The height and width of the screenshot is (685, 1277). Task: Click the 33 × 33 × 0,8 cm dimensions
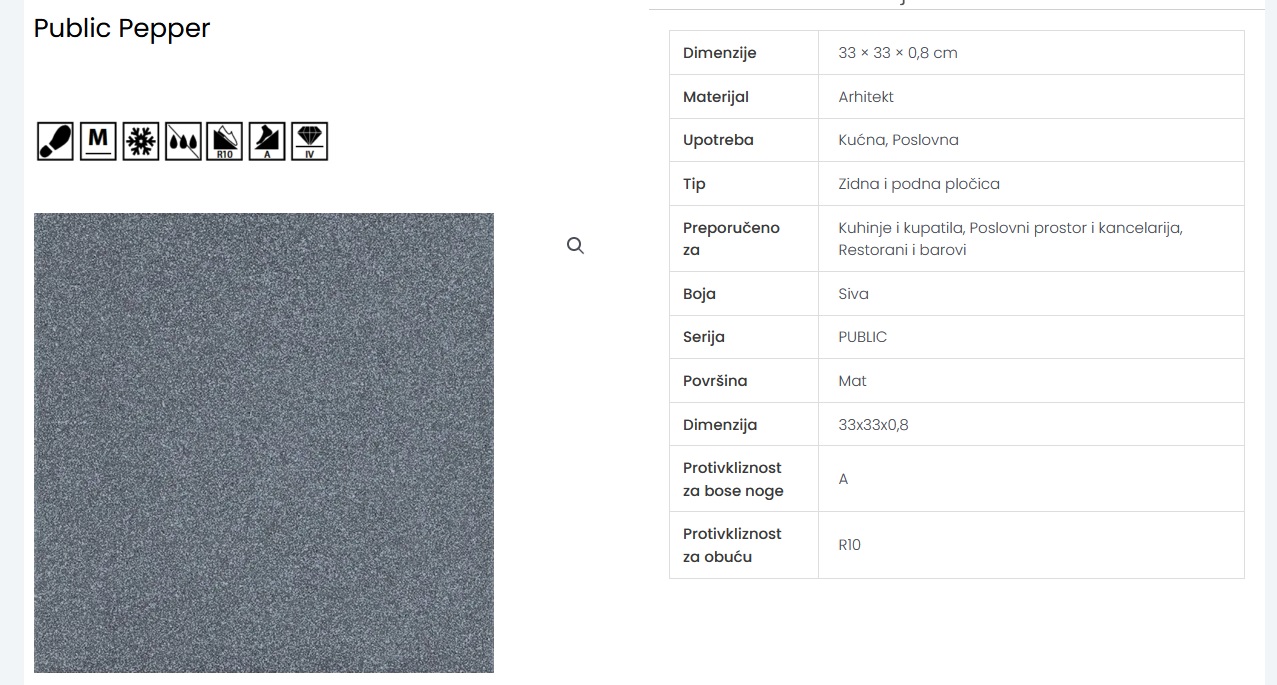click(x=898, y=53)
